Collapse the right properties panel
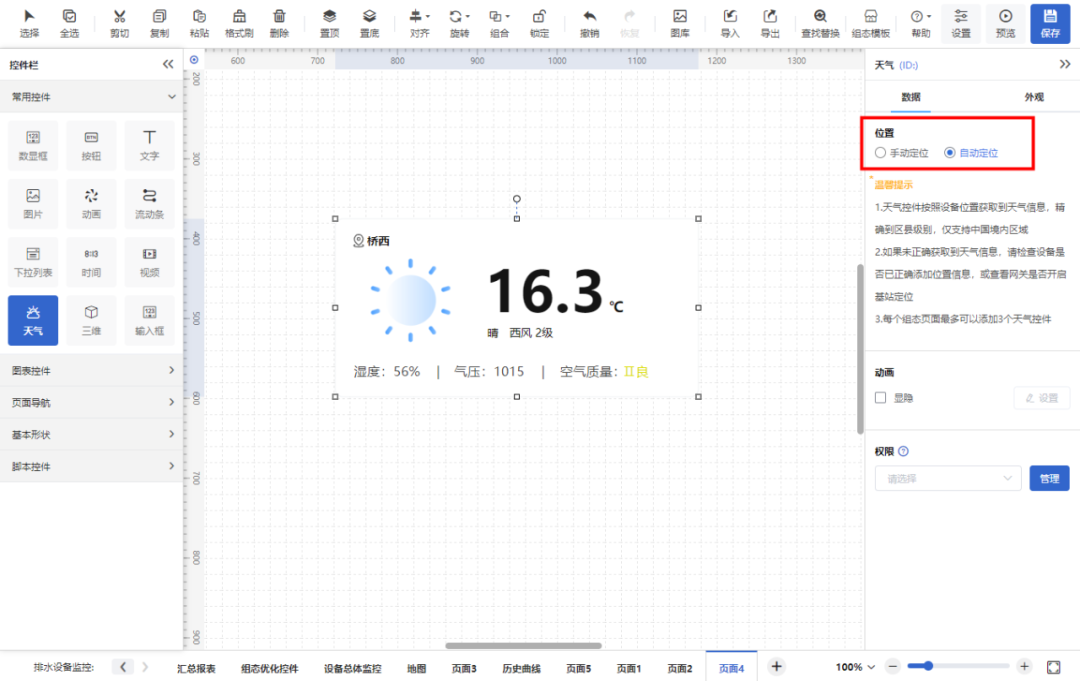Viewport: 1080px width, 681px height. click(x=1065, y=64)
